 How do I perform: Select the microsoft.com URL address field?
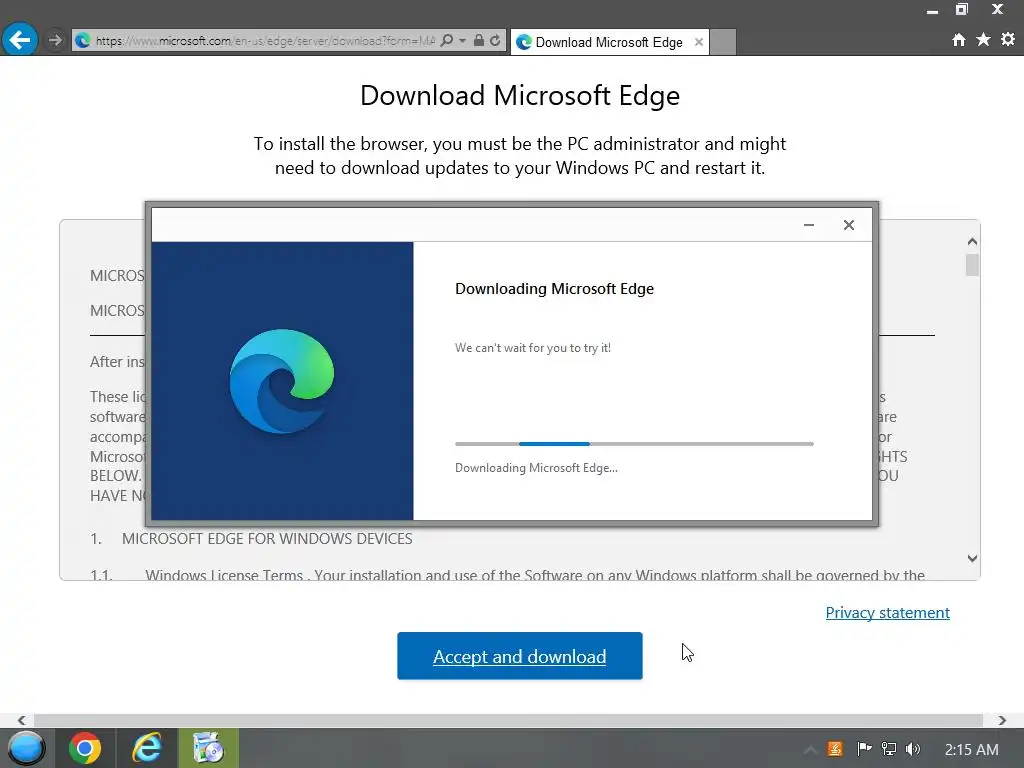(x=264, y=40)
